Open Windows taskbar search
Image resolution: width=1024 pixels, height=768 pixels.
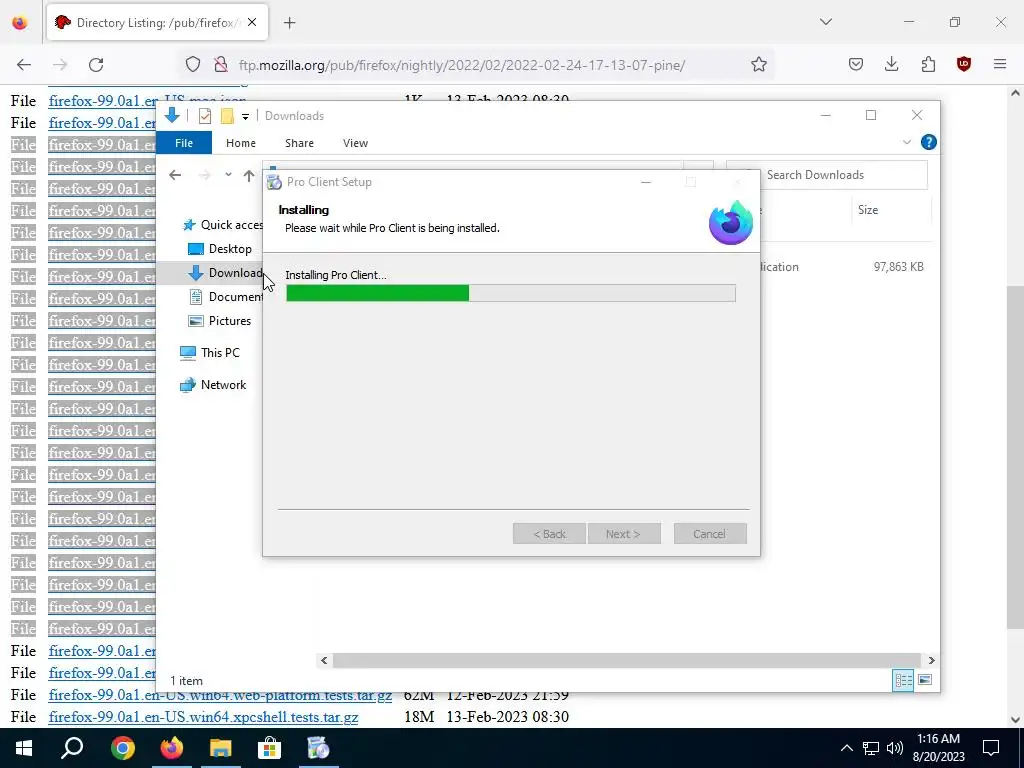pos(72,748)
